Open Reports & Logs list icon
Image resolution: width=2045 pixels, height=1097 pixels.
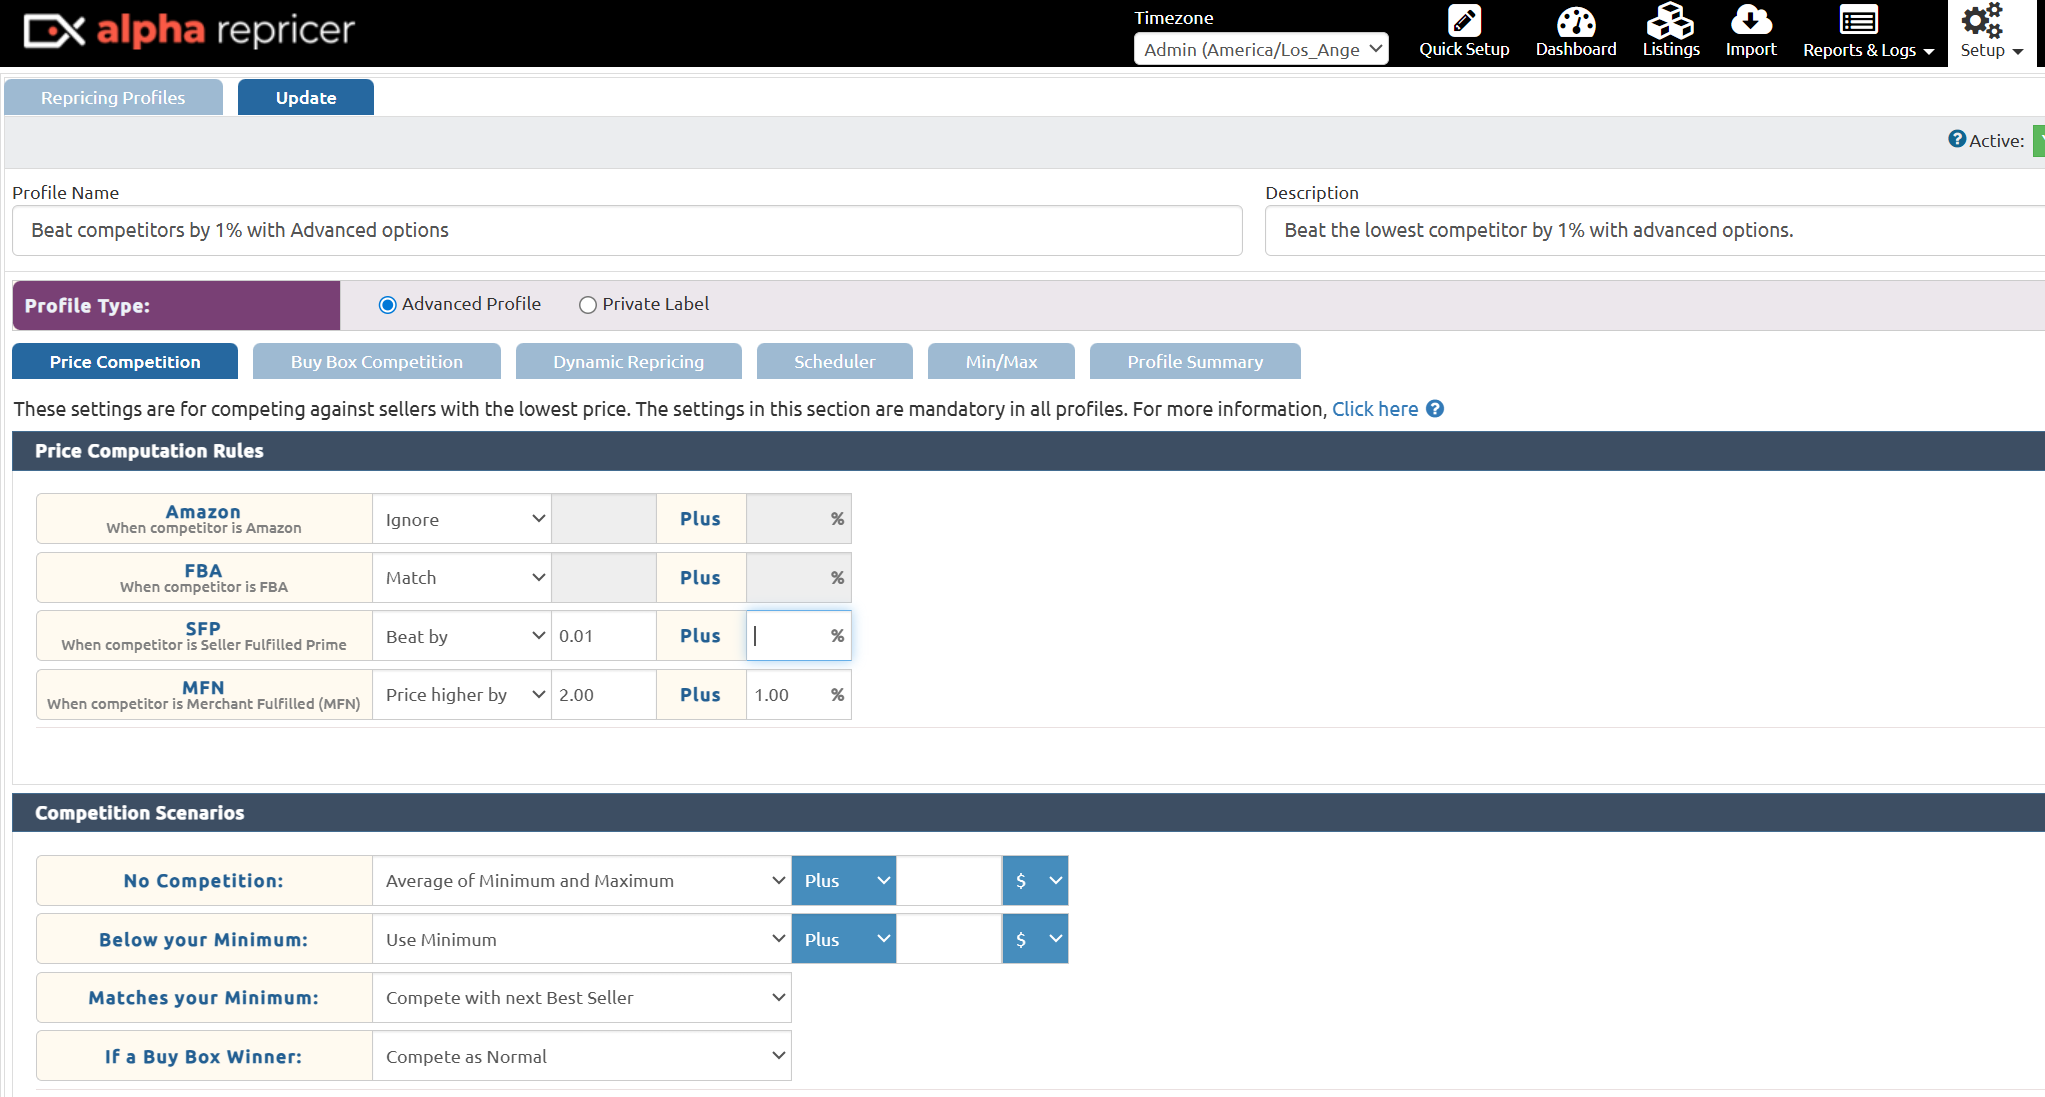point(1859,21)
